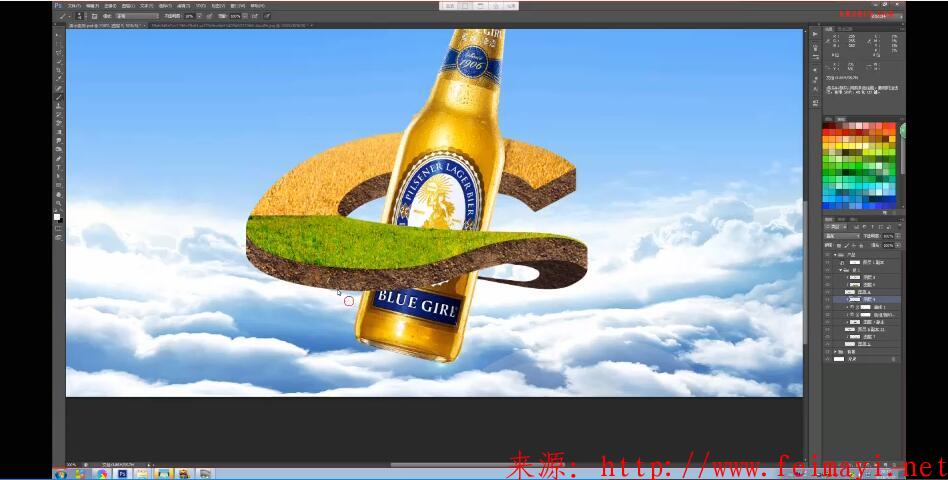Select the Zoom magnifier tool
This screenshot has height=480, width=948.
[58, 203]
